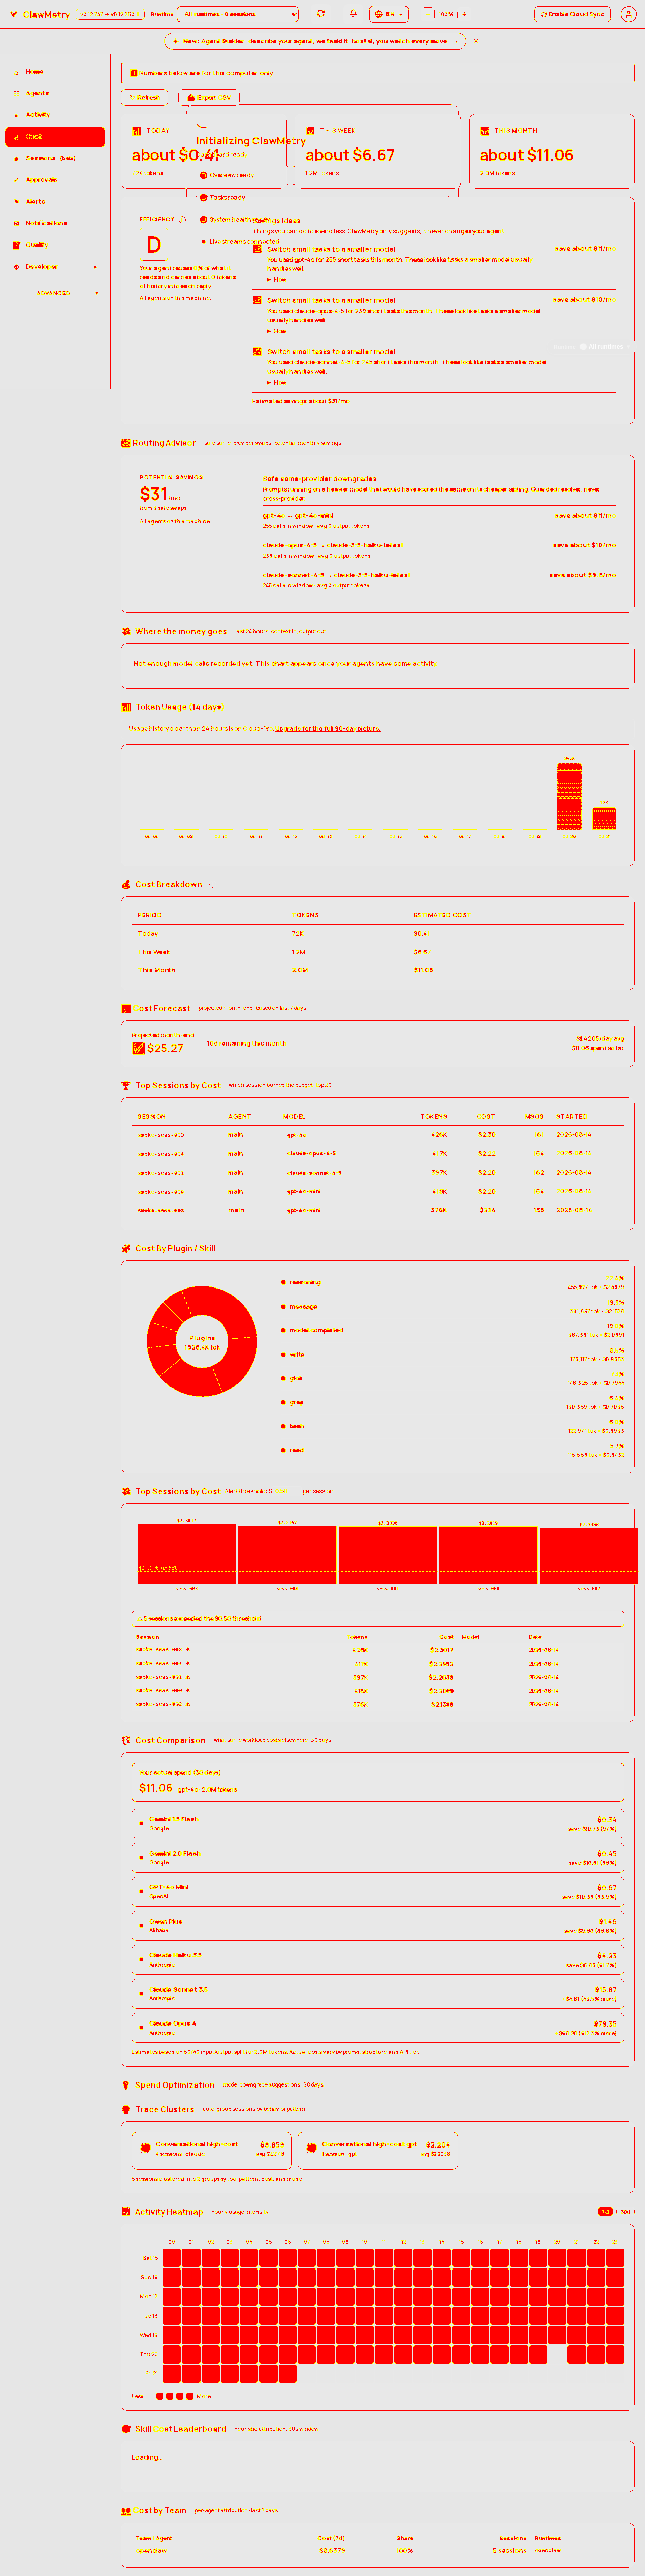
Task: Increase zoom with the plus button
Action: click(464, 14)
